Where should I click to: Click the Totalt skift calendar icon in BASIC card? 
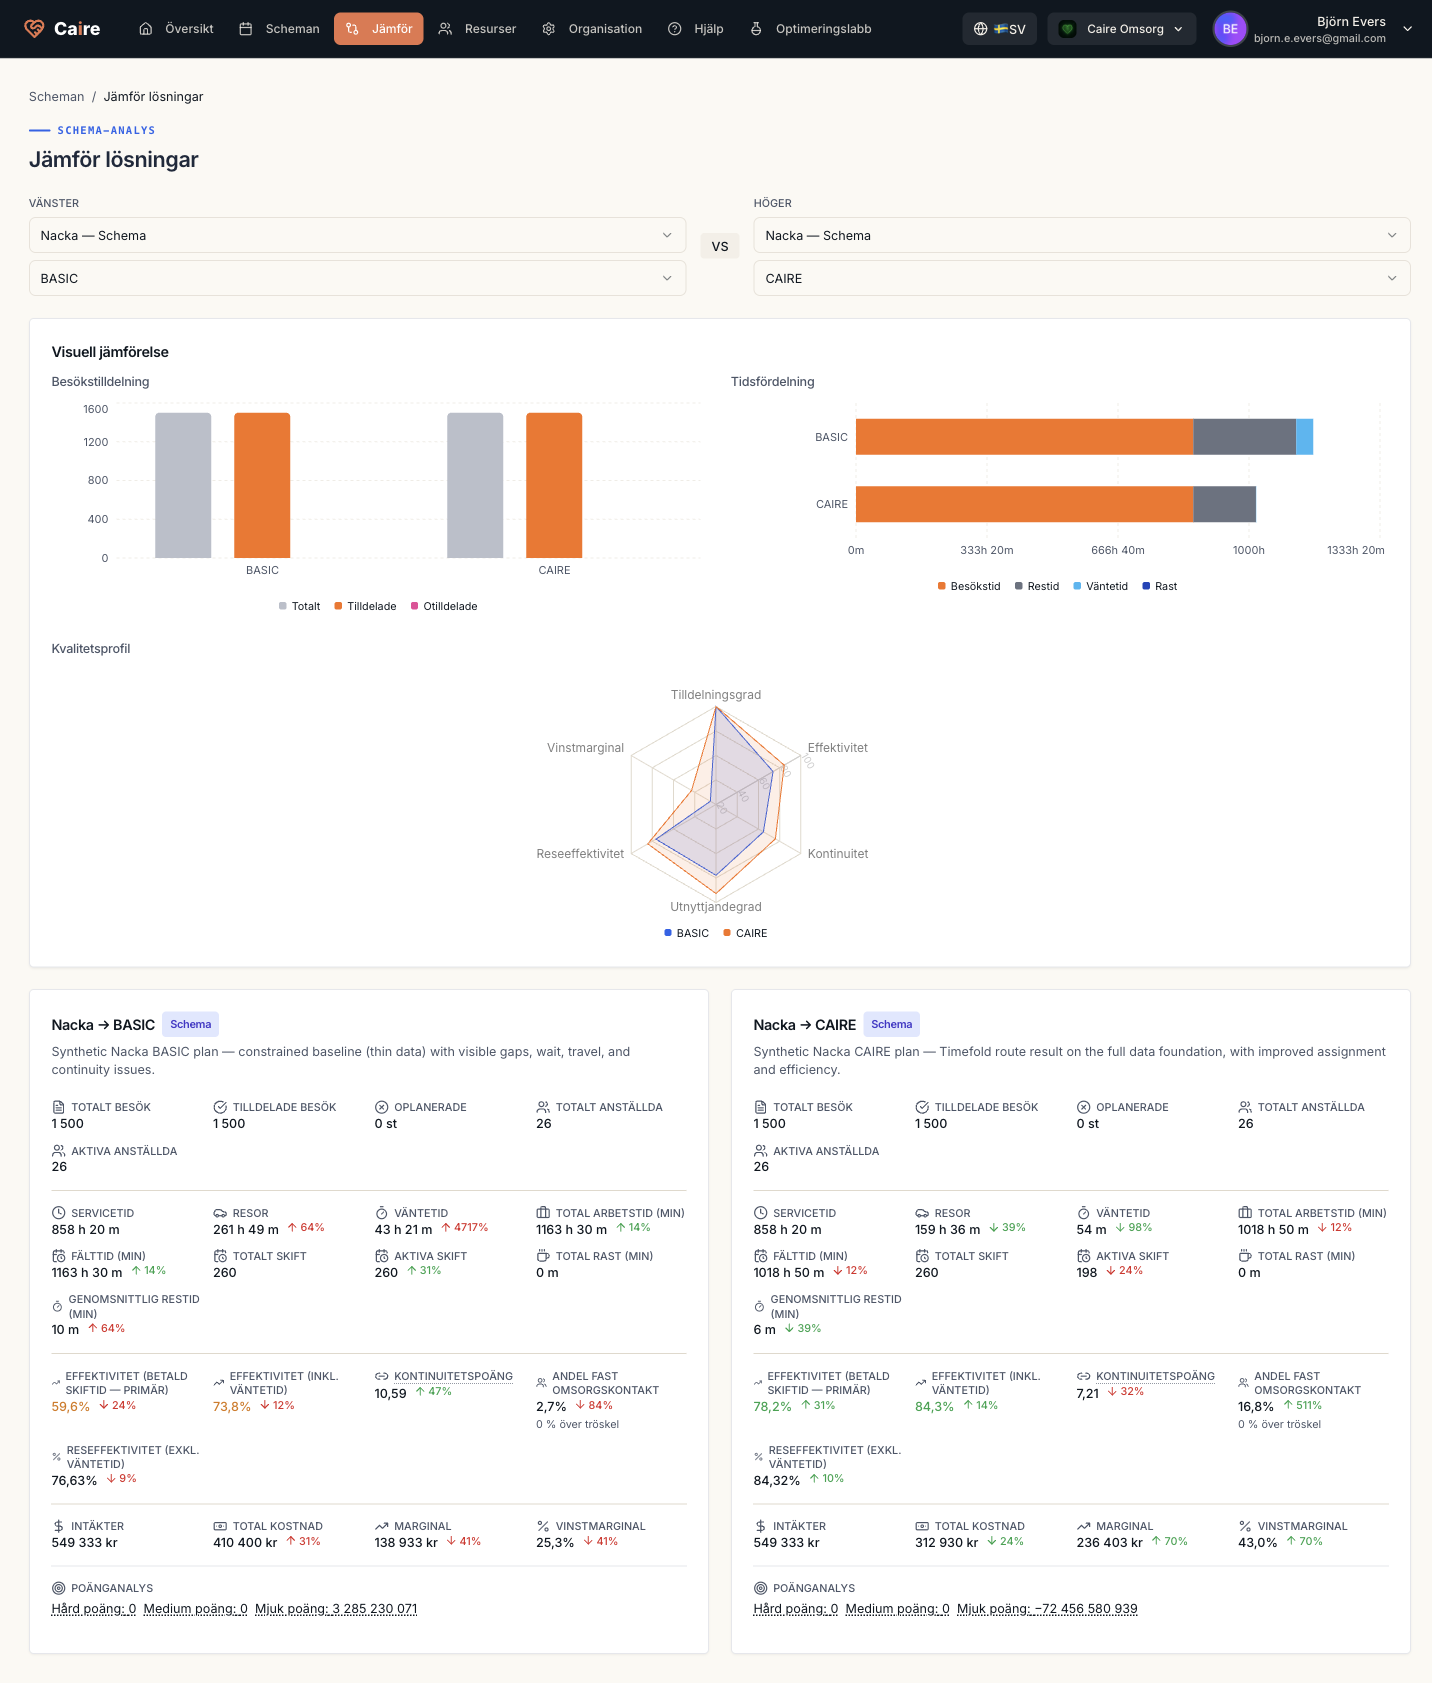[220, 1256]
